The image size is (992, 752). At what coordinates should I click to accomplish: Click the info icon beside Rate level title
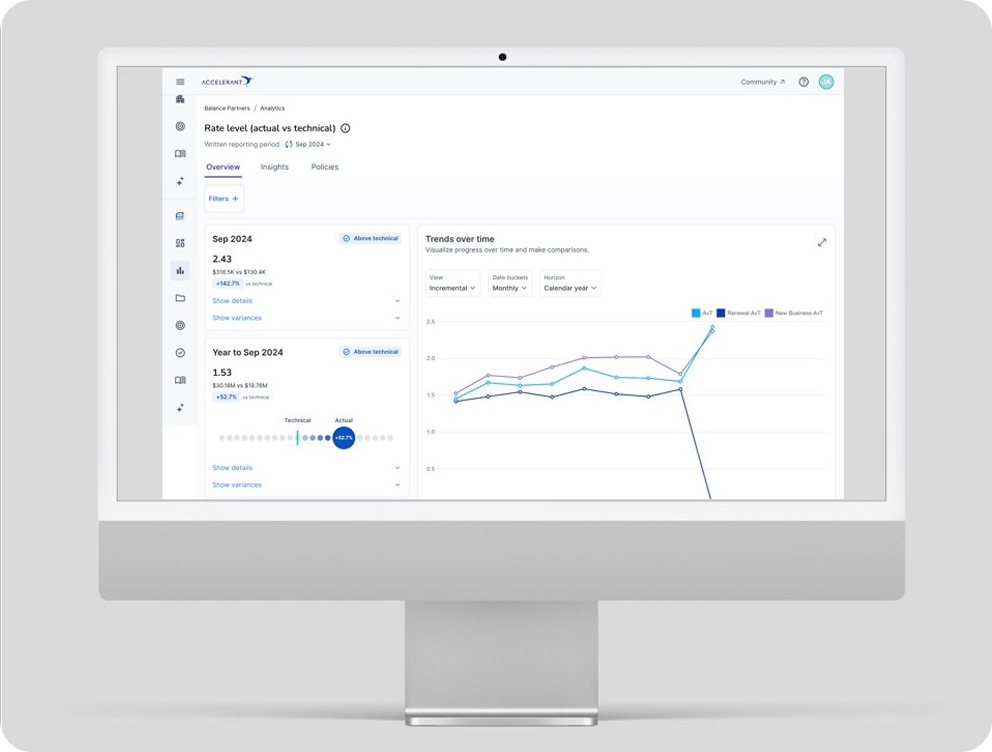345,128
